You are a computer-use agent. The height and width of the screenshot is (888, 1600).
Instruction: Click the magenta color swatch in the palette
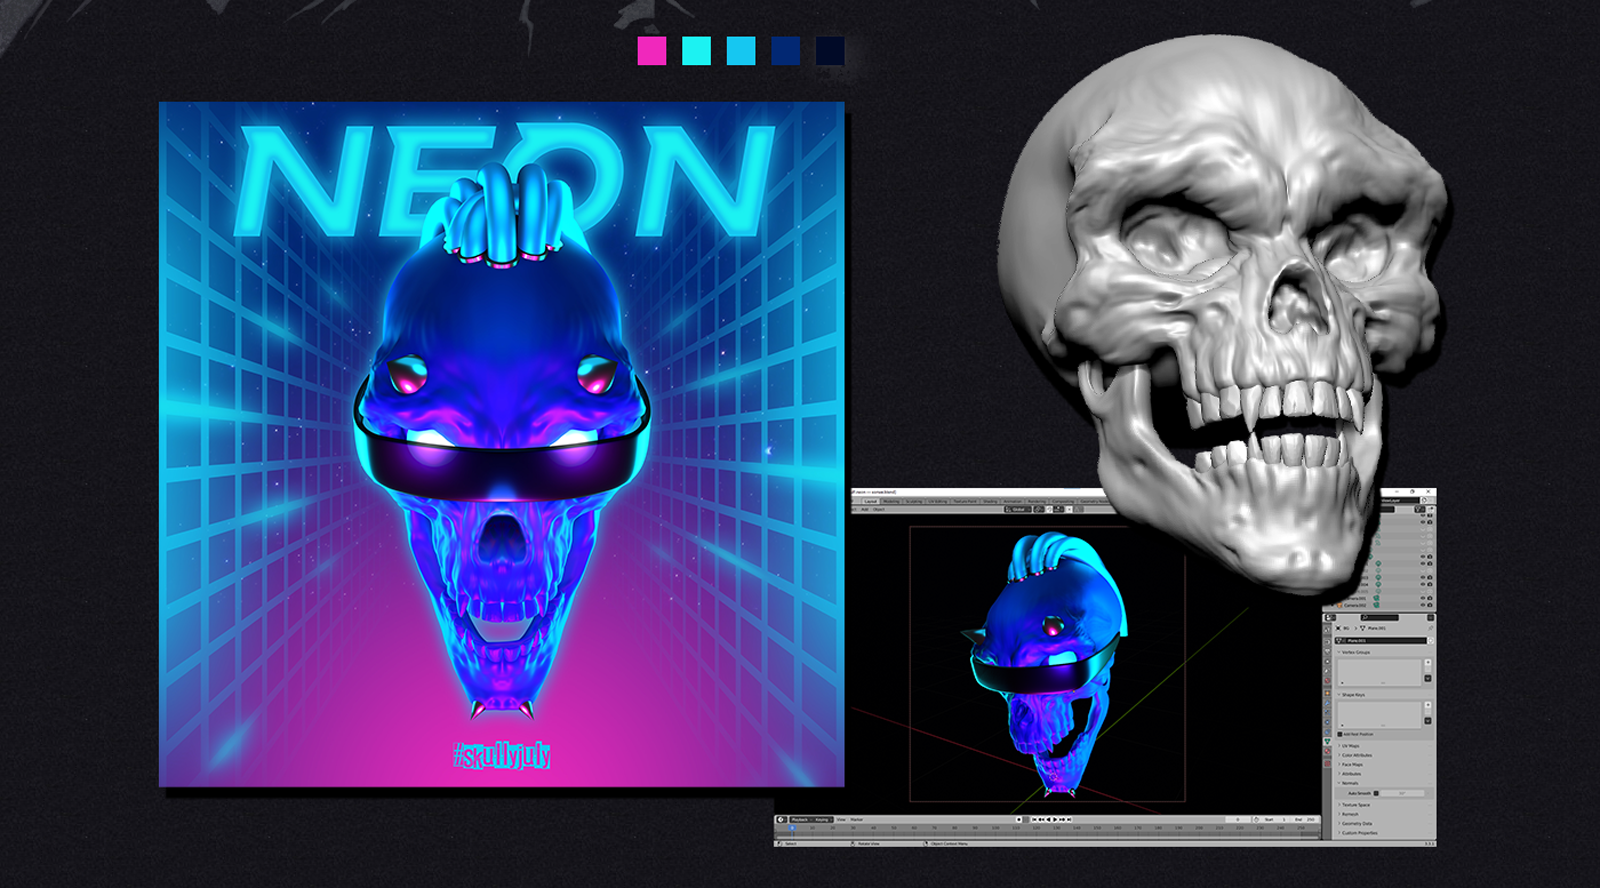click(651, 51)
